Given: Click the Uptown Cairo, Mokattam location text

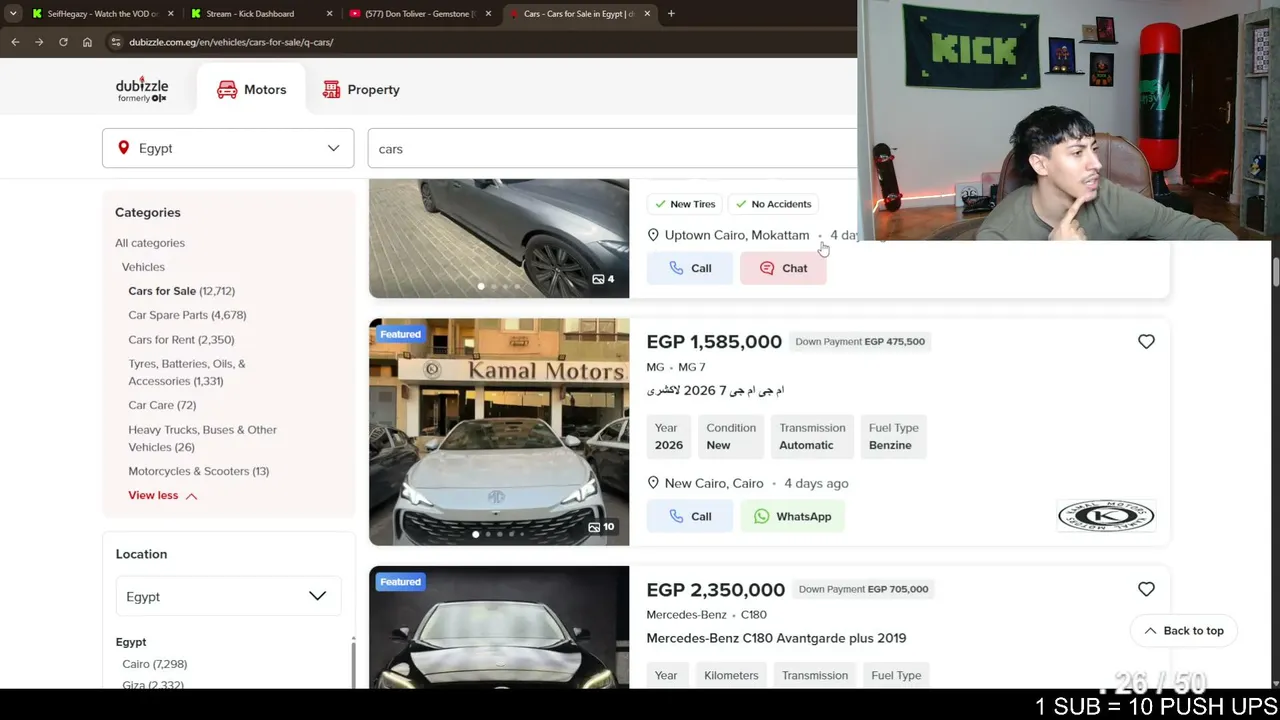Looking at the screenshot, I should click(x=737, y=235).
